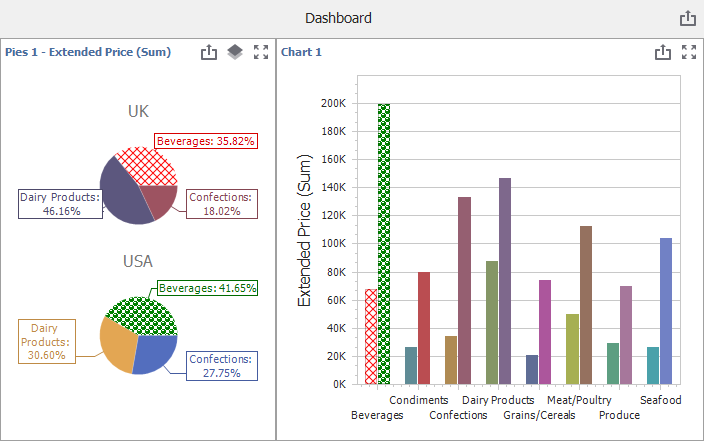The height and width of the screenshot is (441, 704).
Task: Click the magenta Grains/Cereals bar
Action: click(x=545, y=332)
